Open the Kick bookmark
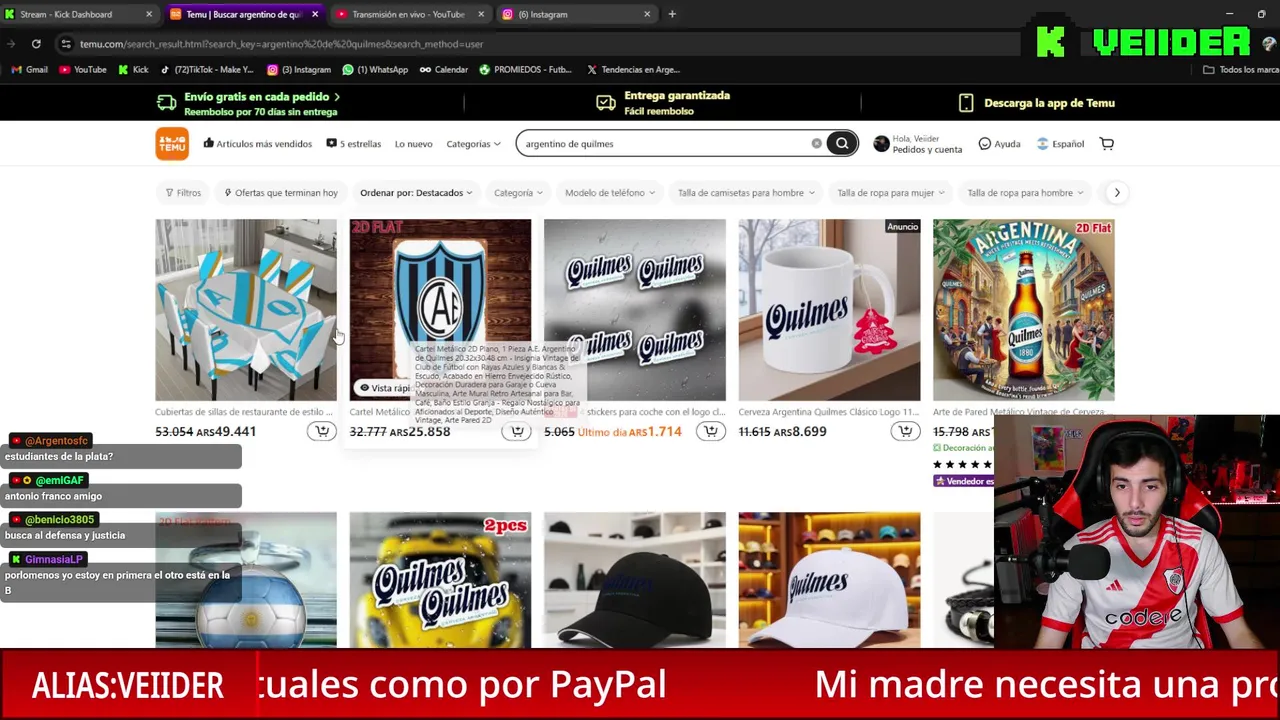 [133, 70]
